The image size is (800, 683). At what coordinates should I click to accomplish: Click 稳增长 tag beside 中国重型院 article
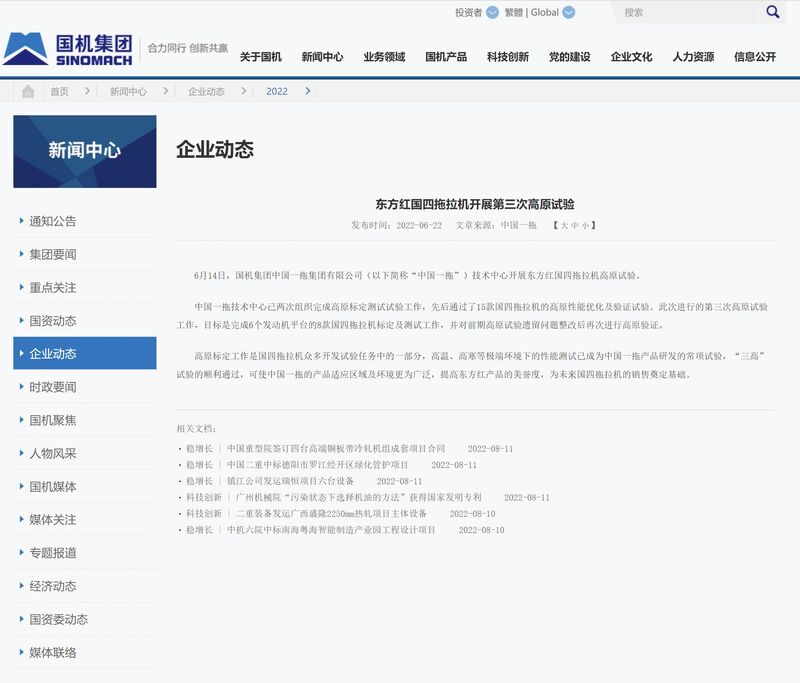tap(199, 448)
